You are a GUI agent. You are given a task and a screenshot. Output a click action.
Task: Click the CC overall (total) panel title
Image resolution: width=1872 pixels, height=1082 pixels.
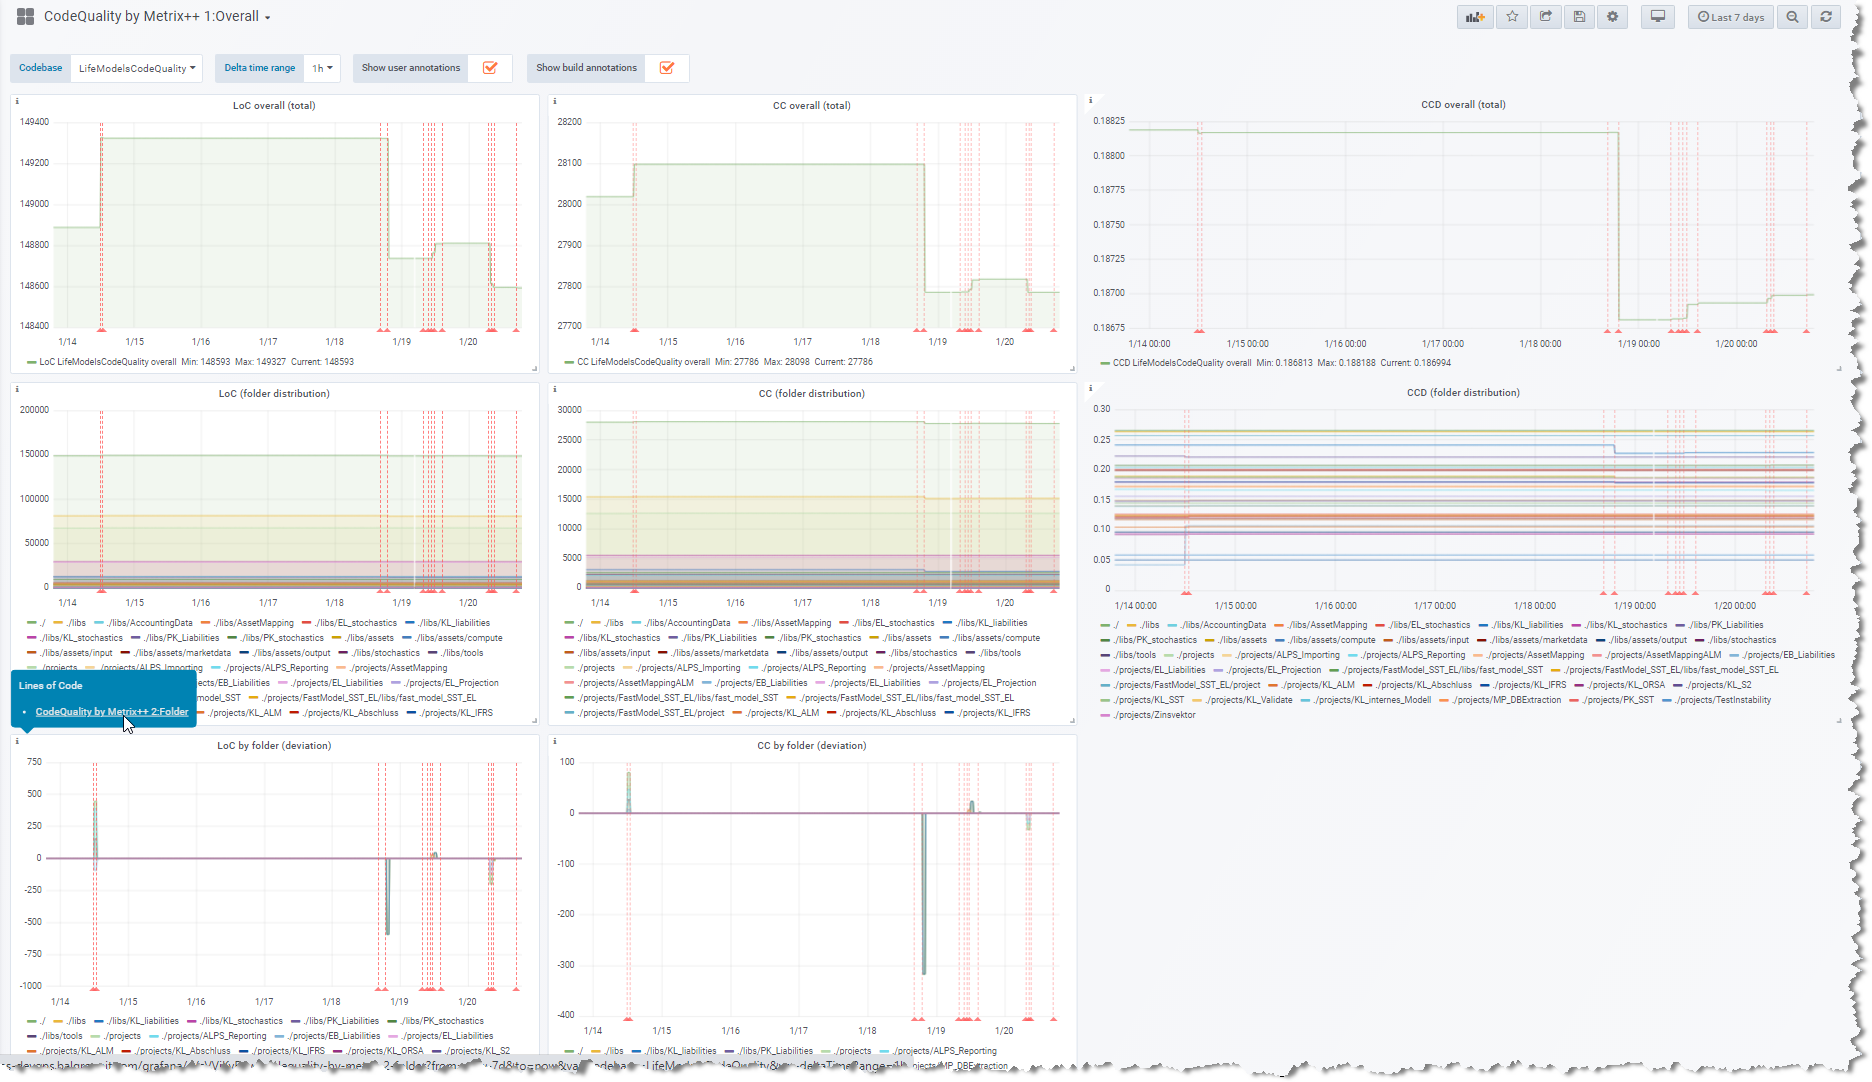(811, 105)
